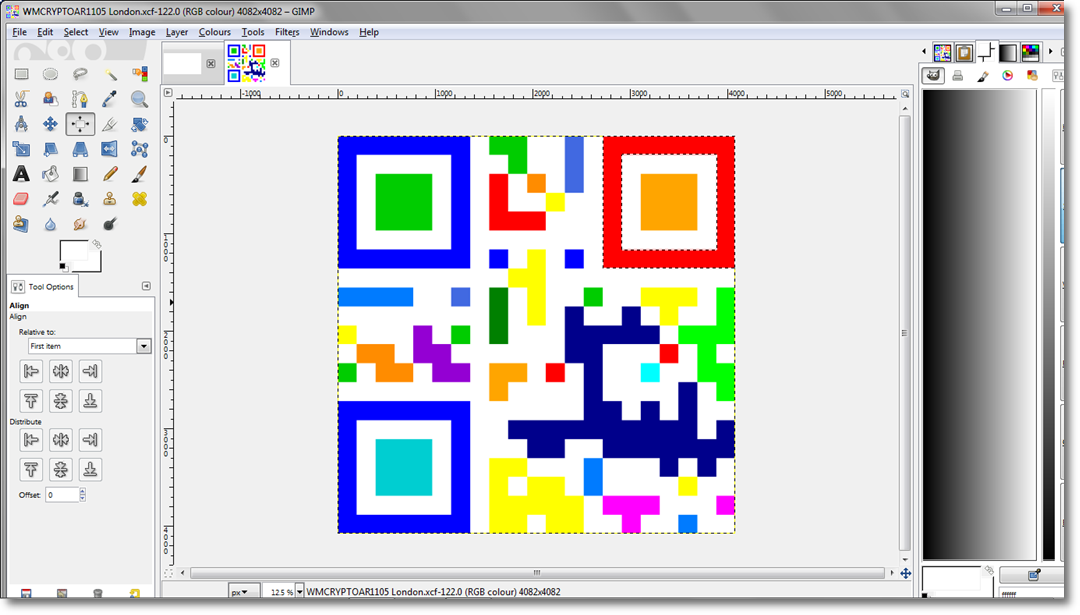This screenshot has width=1080, height=615.
Task: Increase the Offset value using stepper
Action: (83, 492)
